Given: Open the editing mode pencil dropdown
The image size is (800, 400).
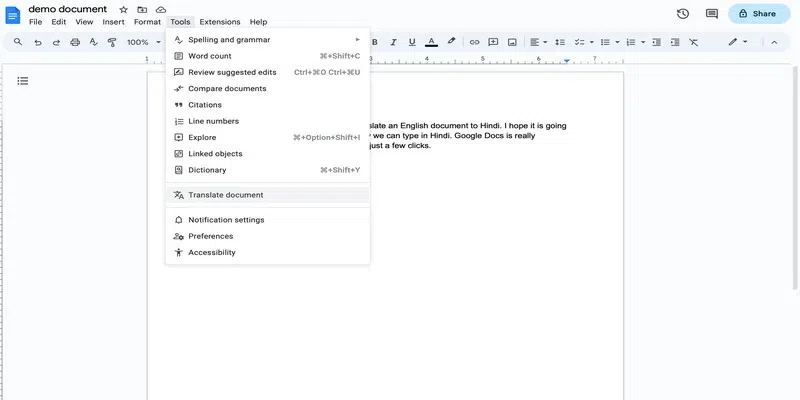Looking at the screenshot, I should (738, 42).
